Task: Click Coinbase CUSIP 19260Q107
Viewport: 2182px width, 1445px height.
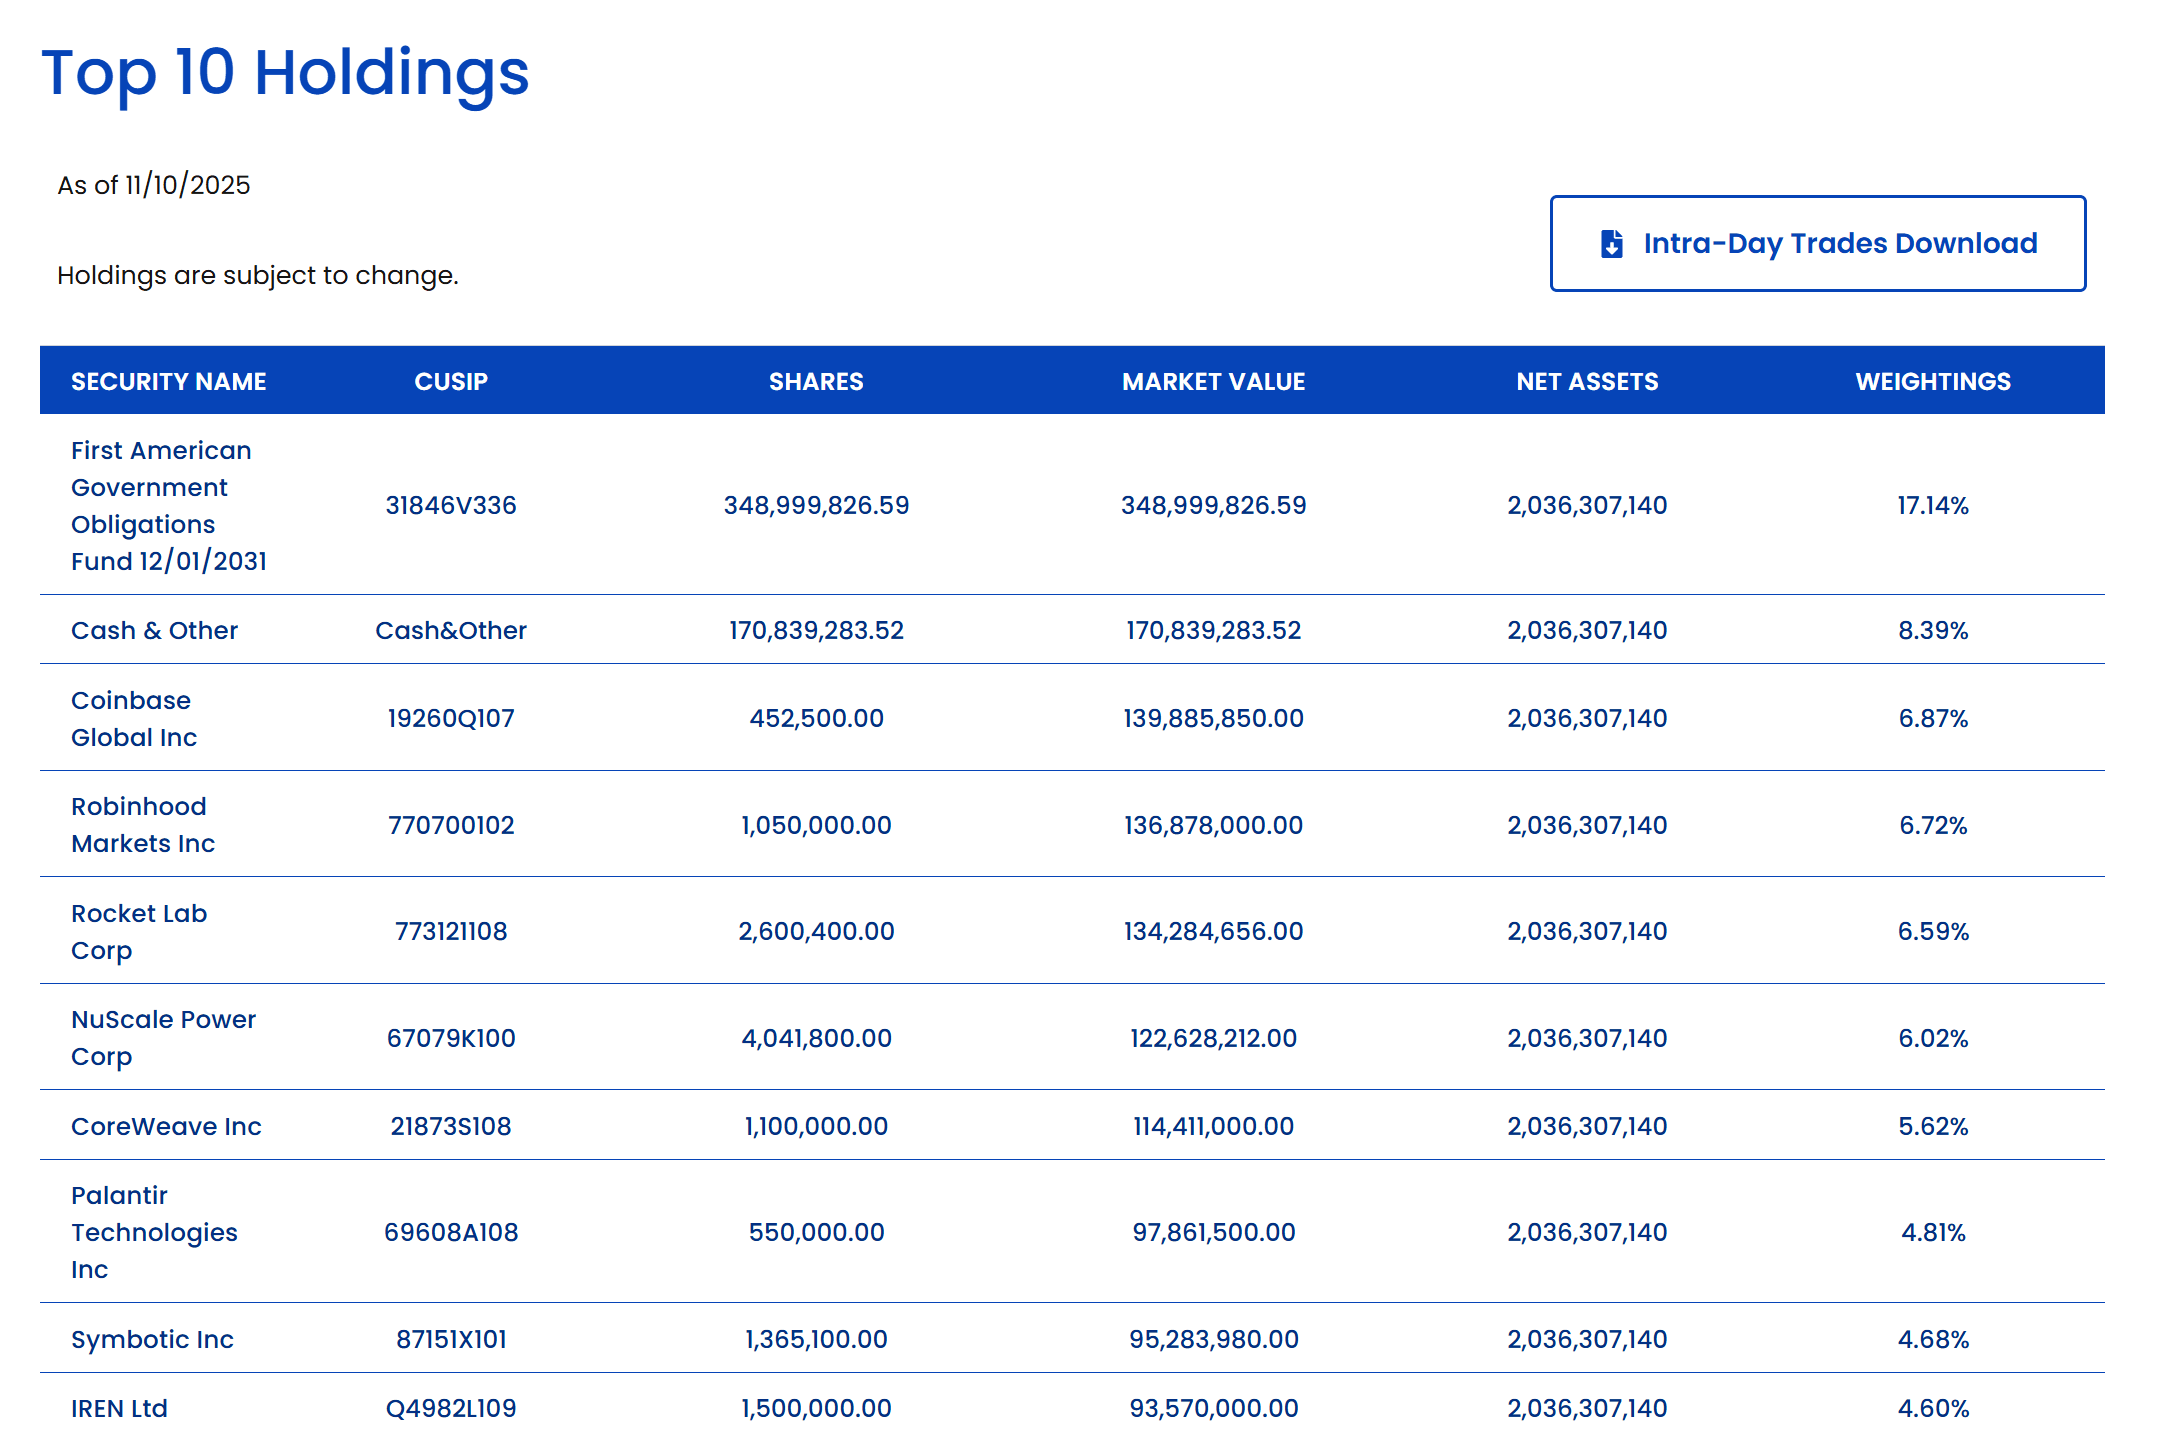Action: [x=451, y=718]
